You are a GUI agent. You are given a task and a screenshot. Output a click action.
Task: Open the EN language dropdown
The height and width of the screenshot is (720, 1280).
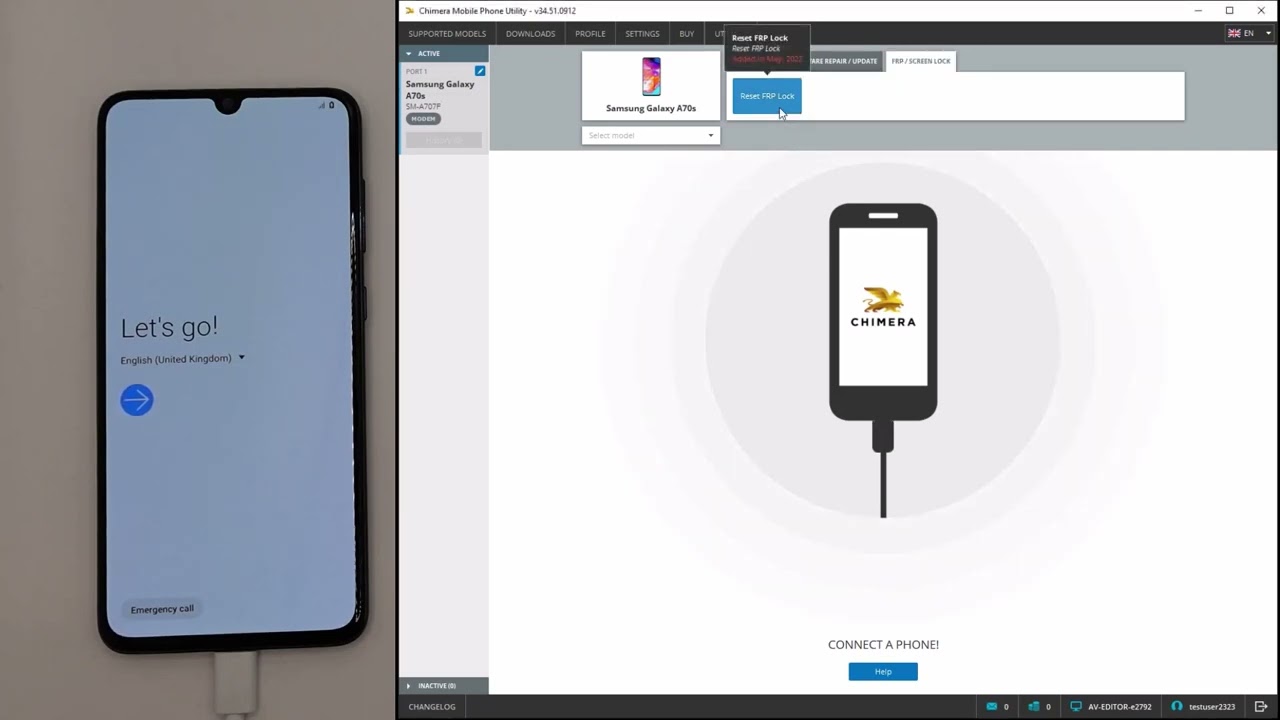click(x=1250, y=33)
